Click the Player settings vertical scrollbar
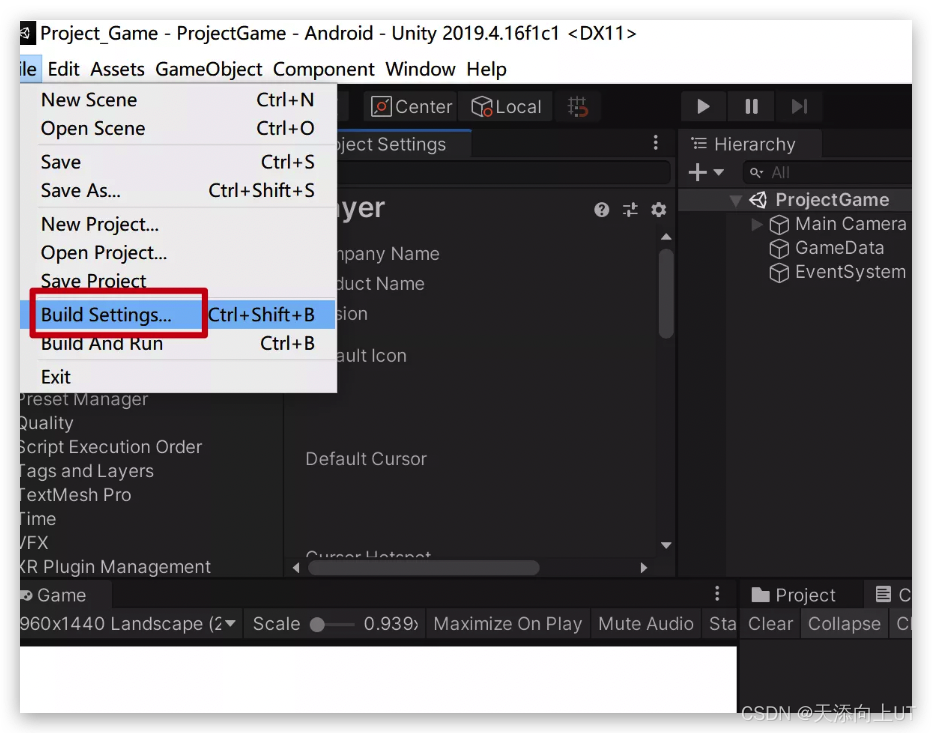 click(x=666, y=294)
